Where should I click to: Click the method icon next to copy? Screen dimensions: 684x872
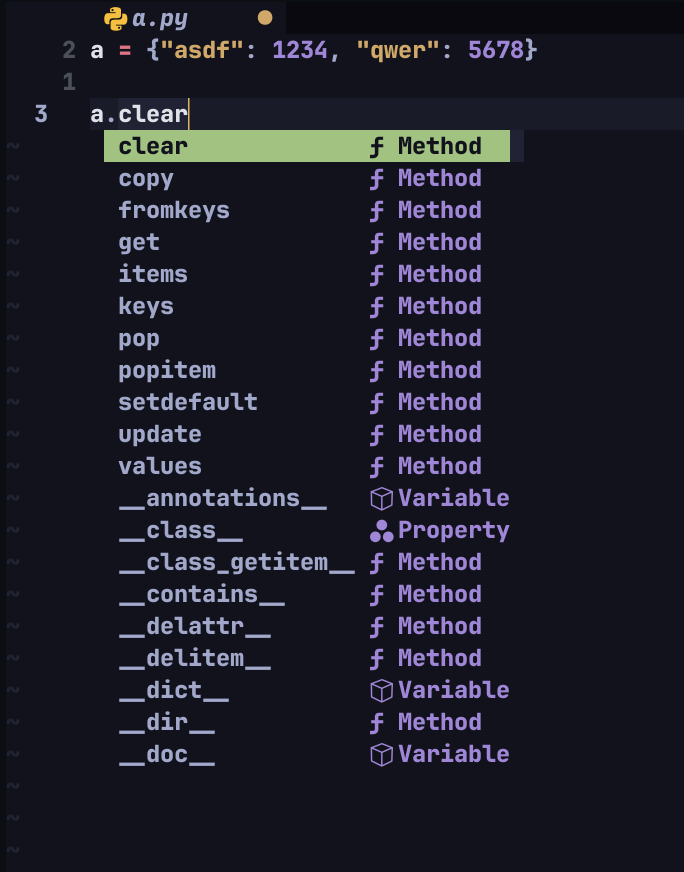click(376, 179)
